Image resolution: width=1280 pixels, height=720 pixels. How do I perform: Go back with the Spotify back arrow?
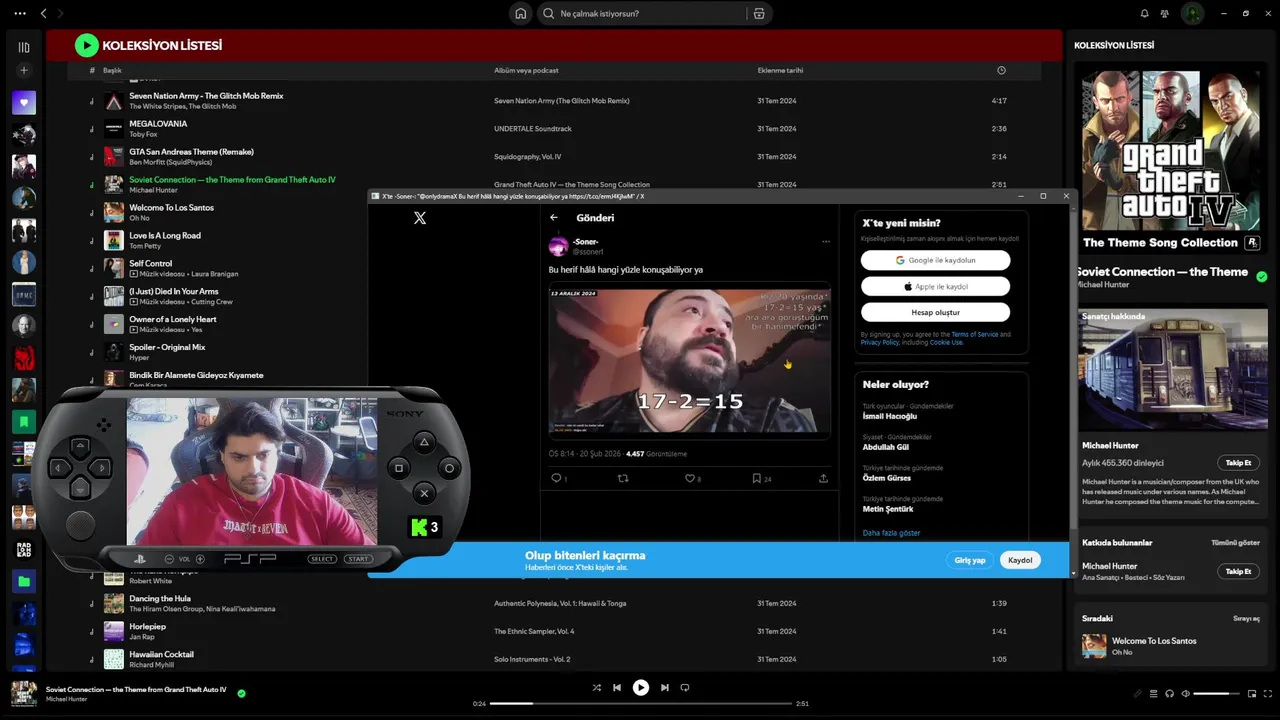click(x=43, y=14)
